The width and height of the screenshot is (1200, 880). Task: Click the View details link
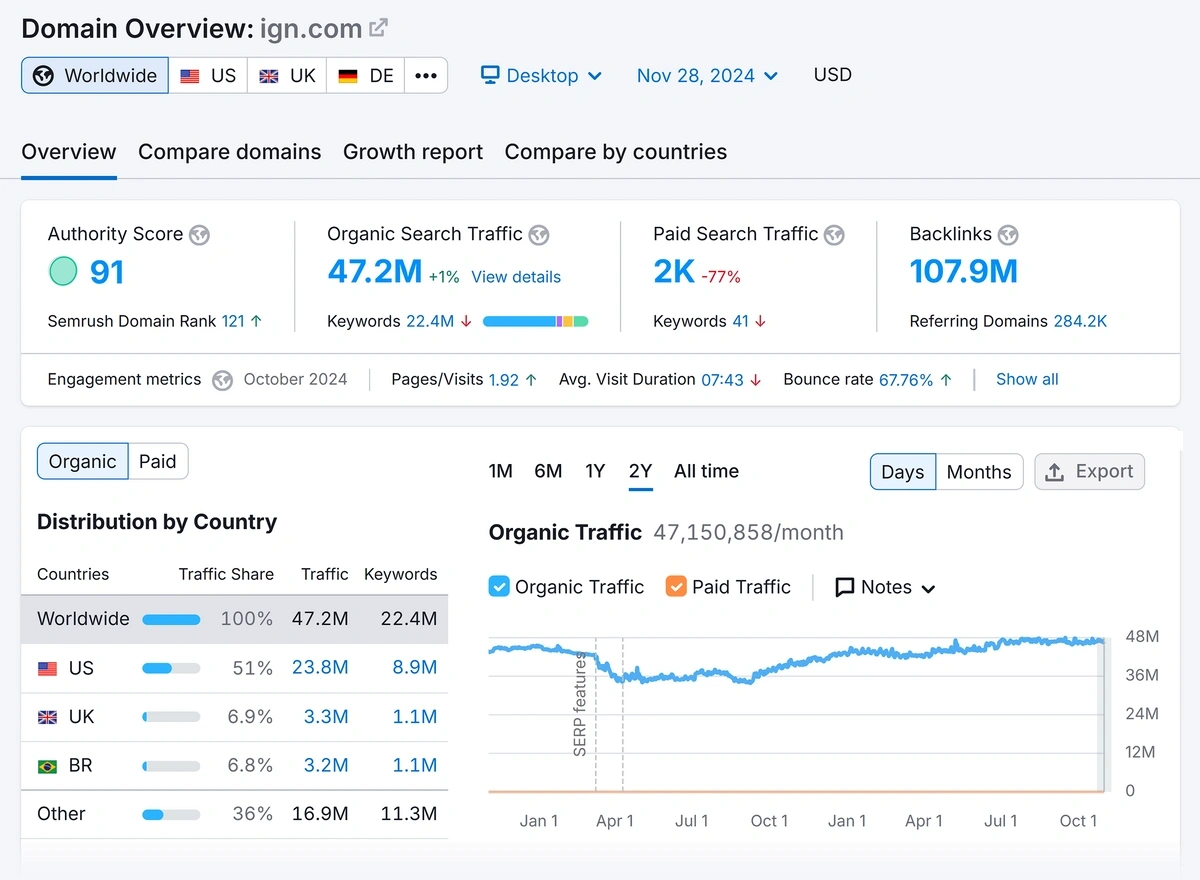(x=516, y=277)
